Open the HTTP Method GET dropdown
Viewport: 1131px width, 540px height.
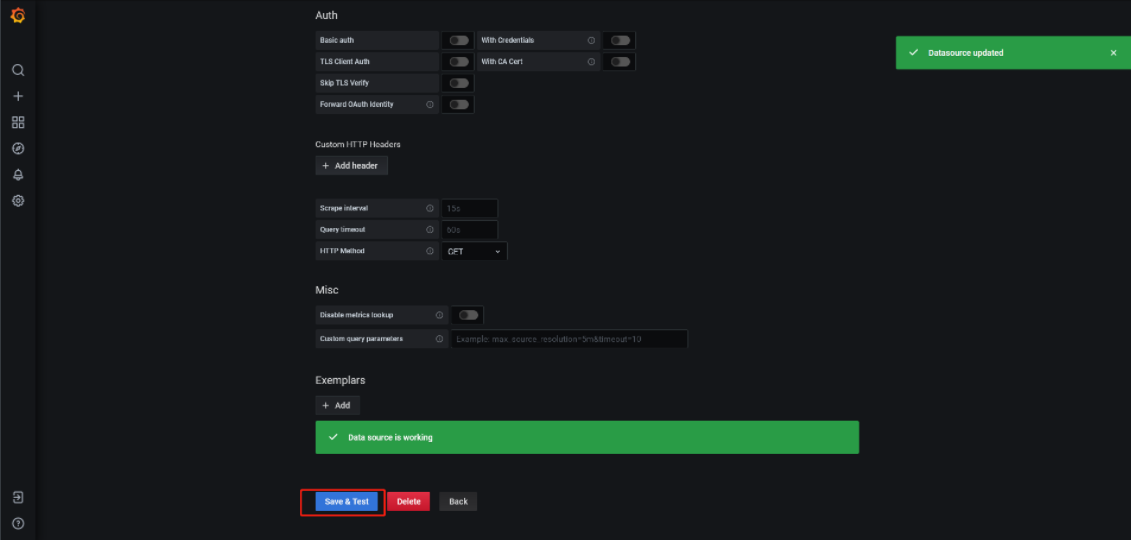click(475, 252)
